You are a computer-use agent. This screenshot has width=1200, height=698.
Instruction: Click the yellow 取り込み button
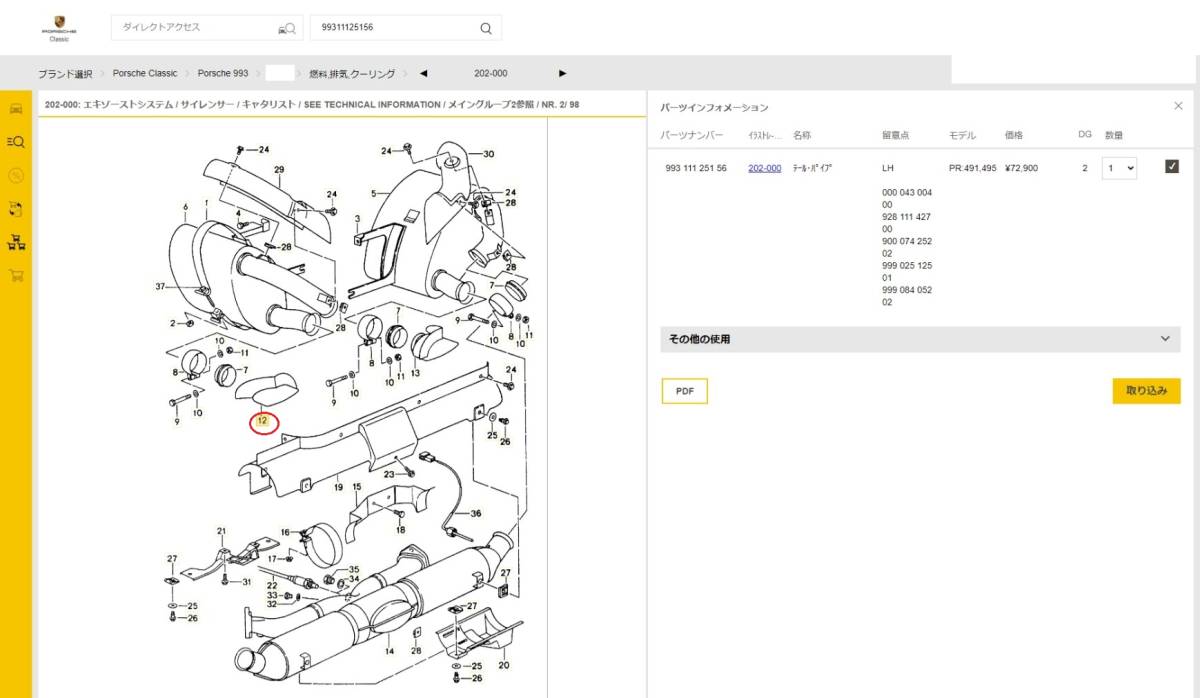point(1146,390)
